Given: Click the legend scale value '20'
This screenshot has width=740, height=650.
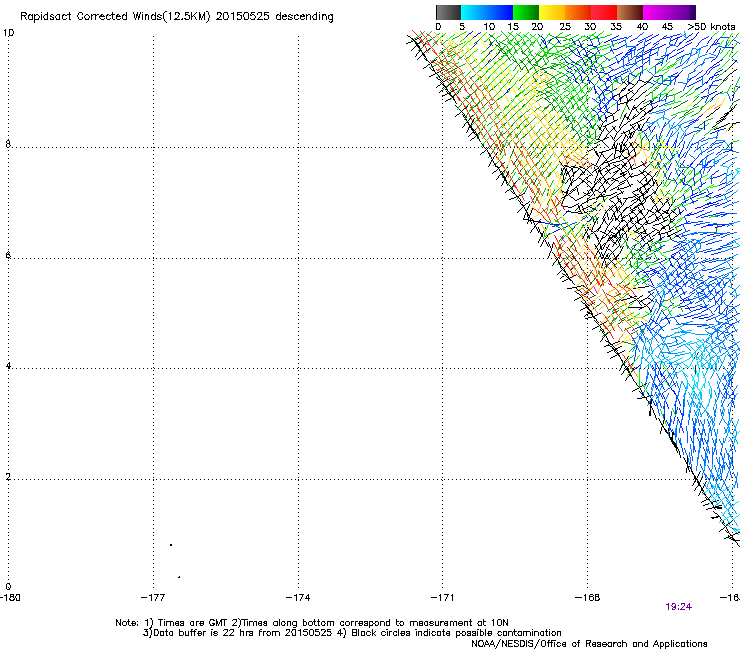Looking at the screenshot, I should click(x=537, y=27).
